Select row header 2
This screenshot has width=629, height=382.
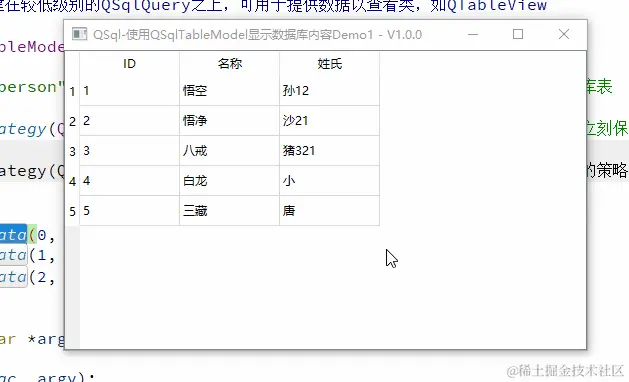click(72, 121)
